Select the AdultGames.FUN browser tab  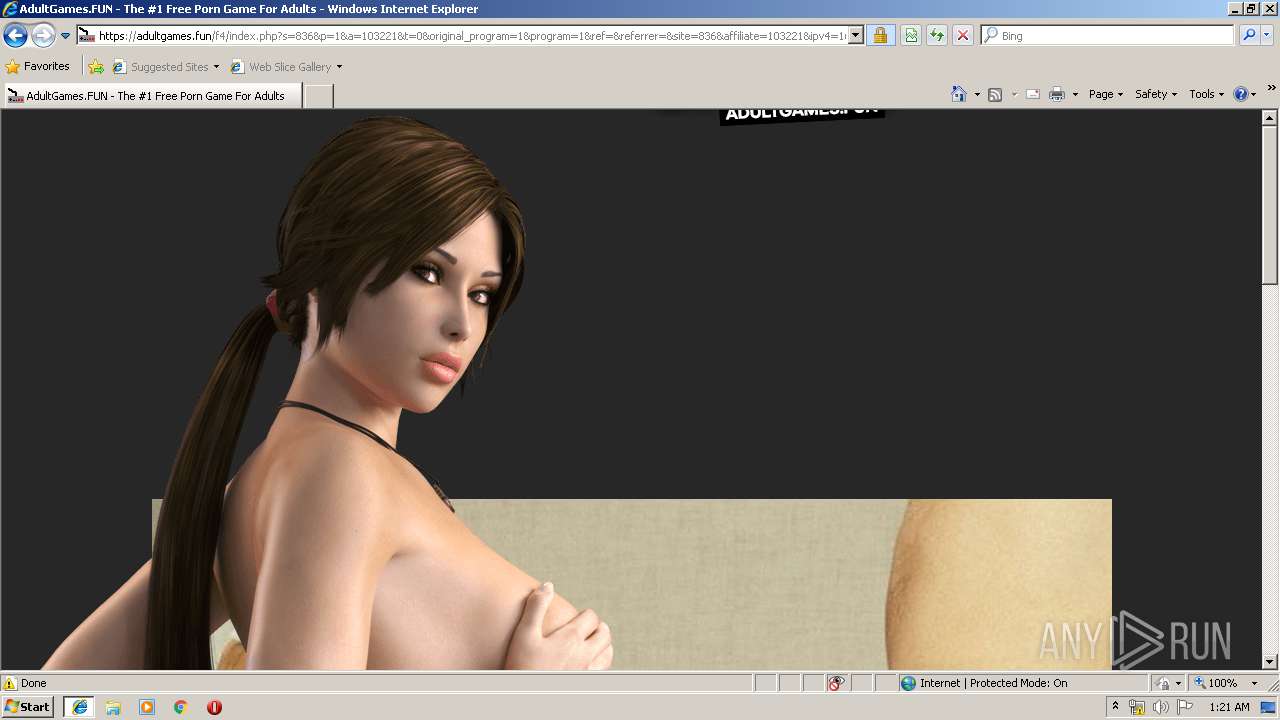pos(153,96)
